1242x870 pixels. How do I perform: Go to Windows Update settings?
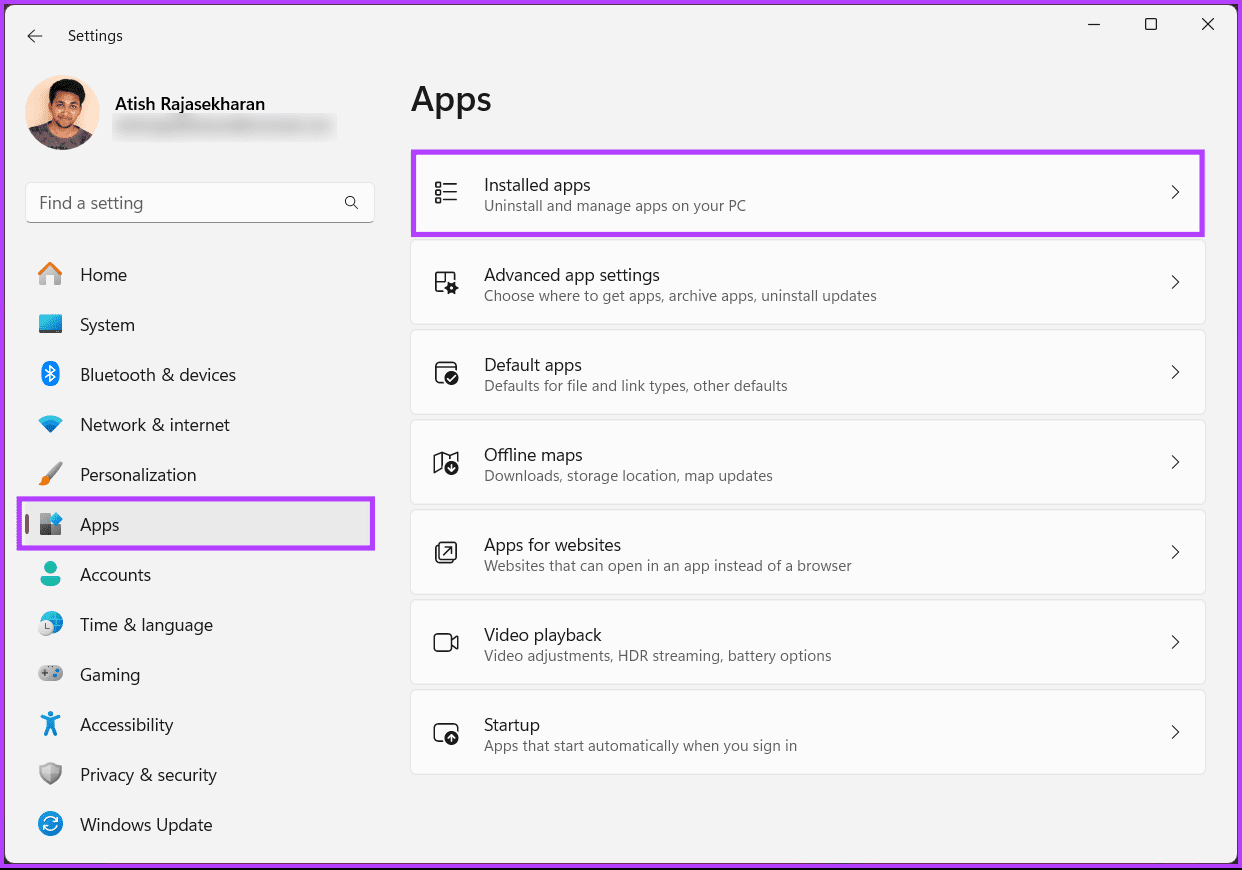[x=145, y=825]
